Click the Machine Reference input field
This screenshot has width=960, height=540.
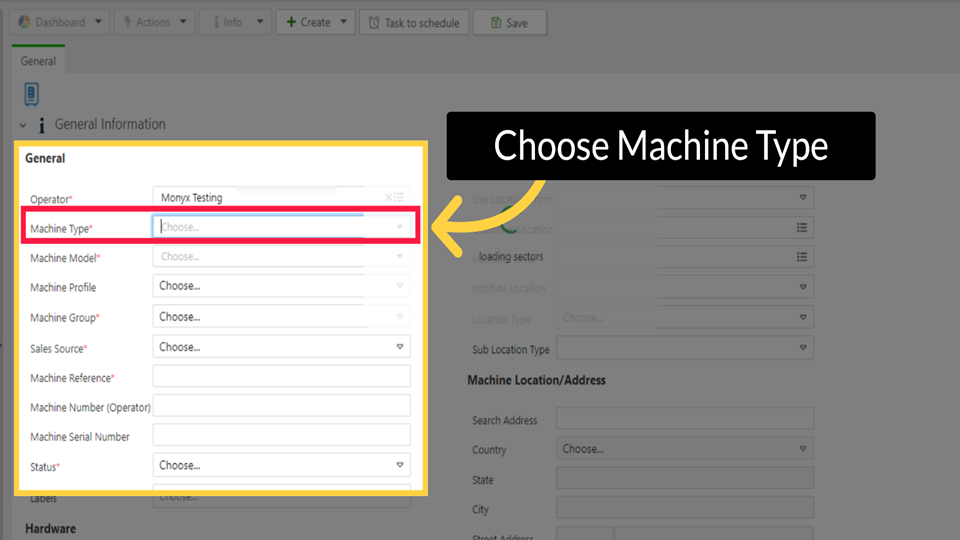coord(281,376)
